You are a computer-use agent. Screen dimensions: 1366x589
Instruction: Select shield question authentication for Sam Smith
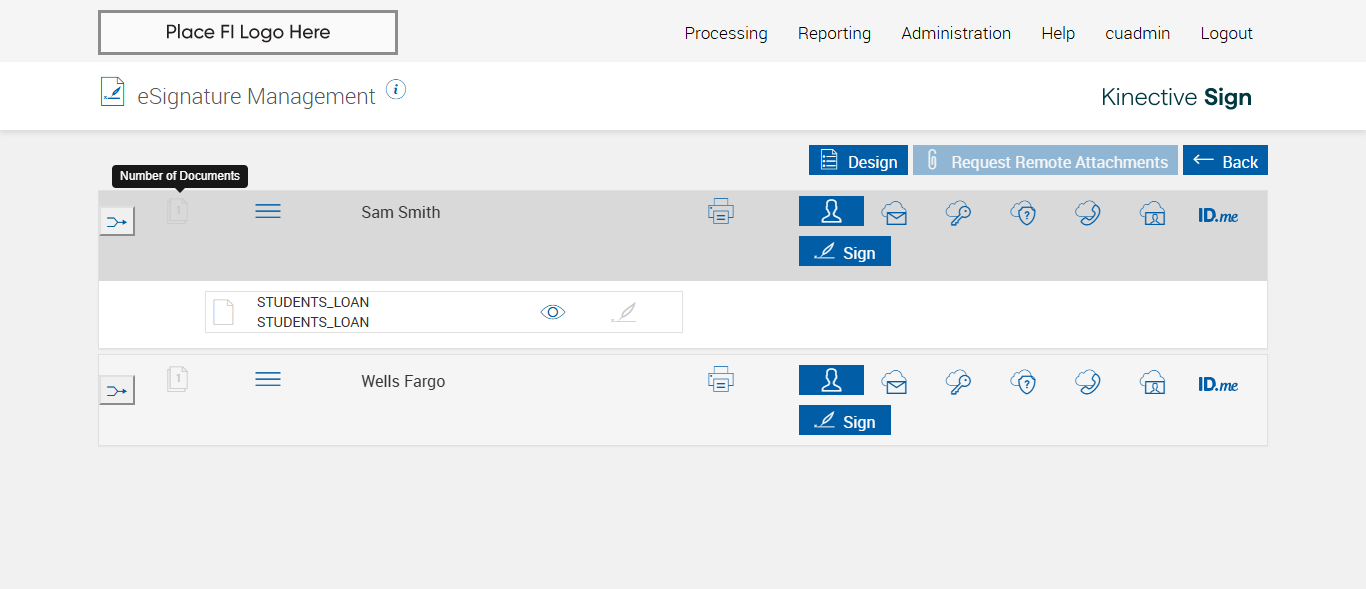pos(1022,213)
